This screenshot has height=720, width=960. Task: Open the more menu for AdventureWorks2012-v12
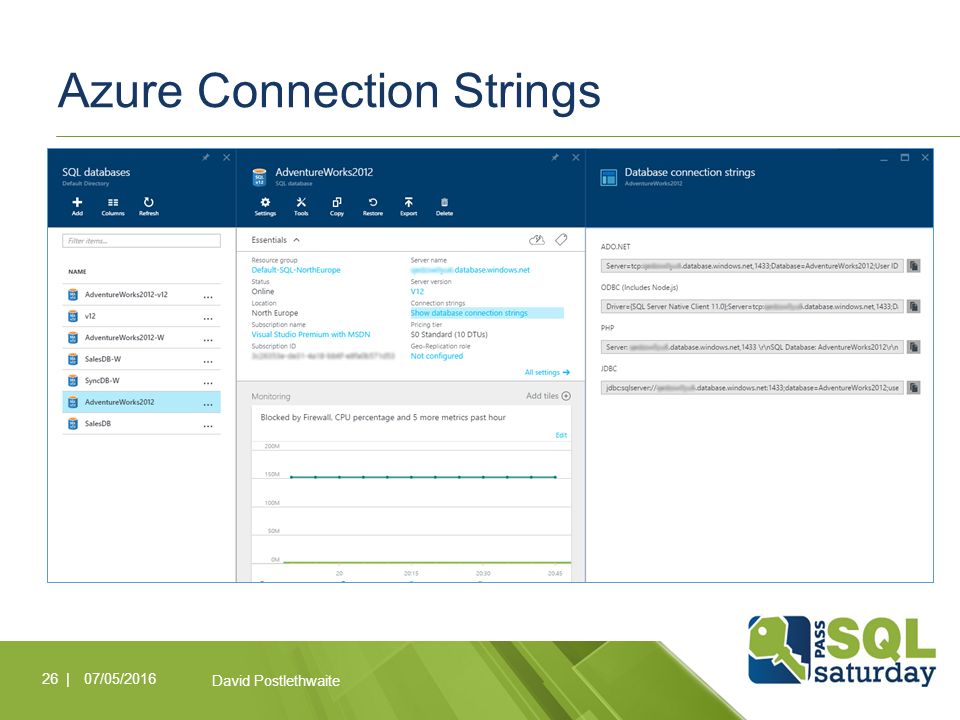(x=208, y=296)
